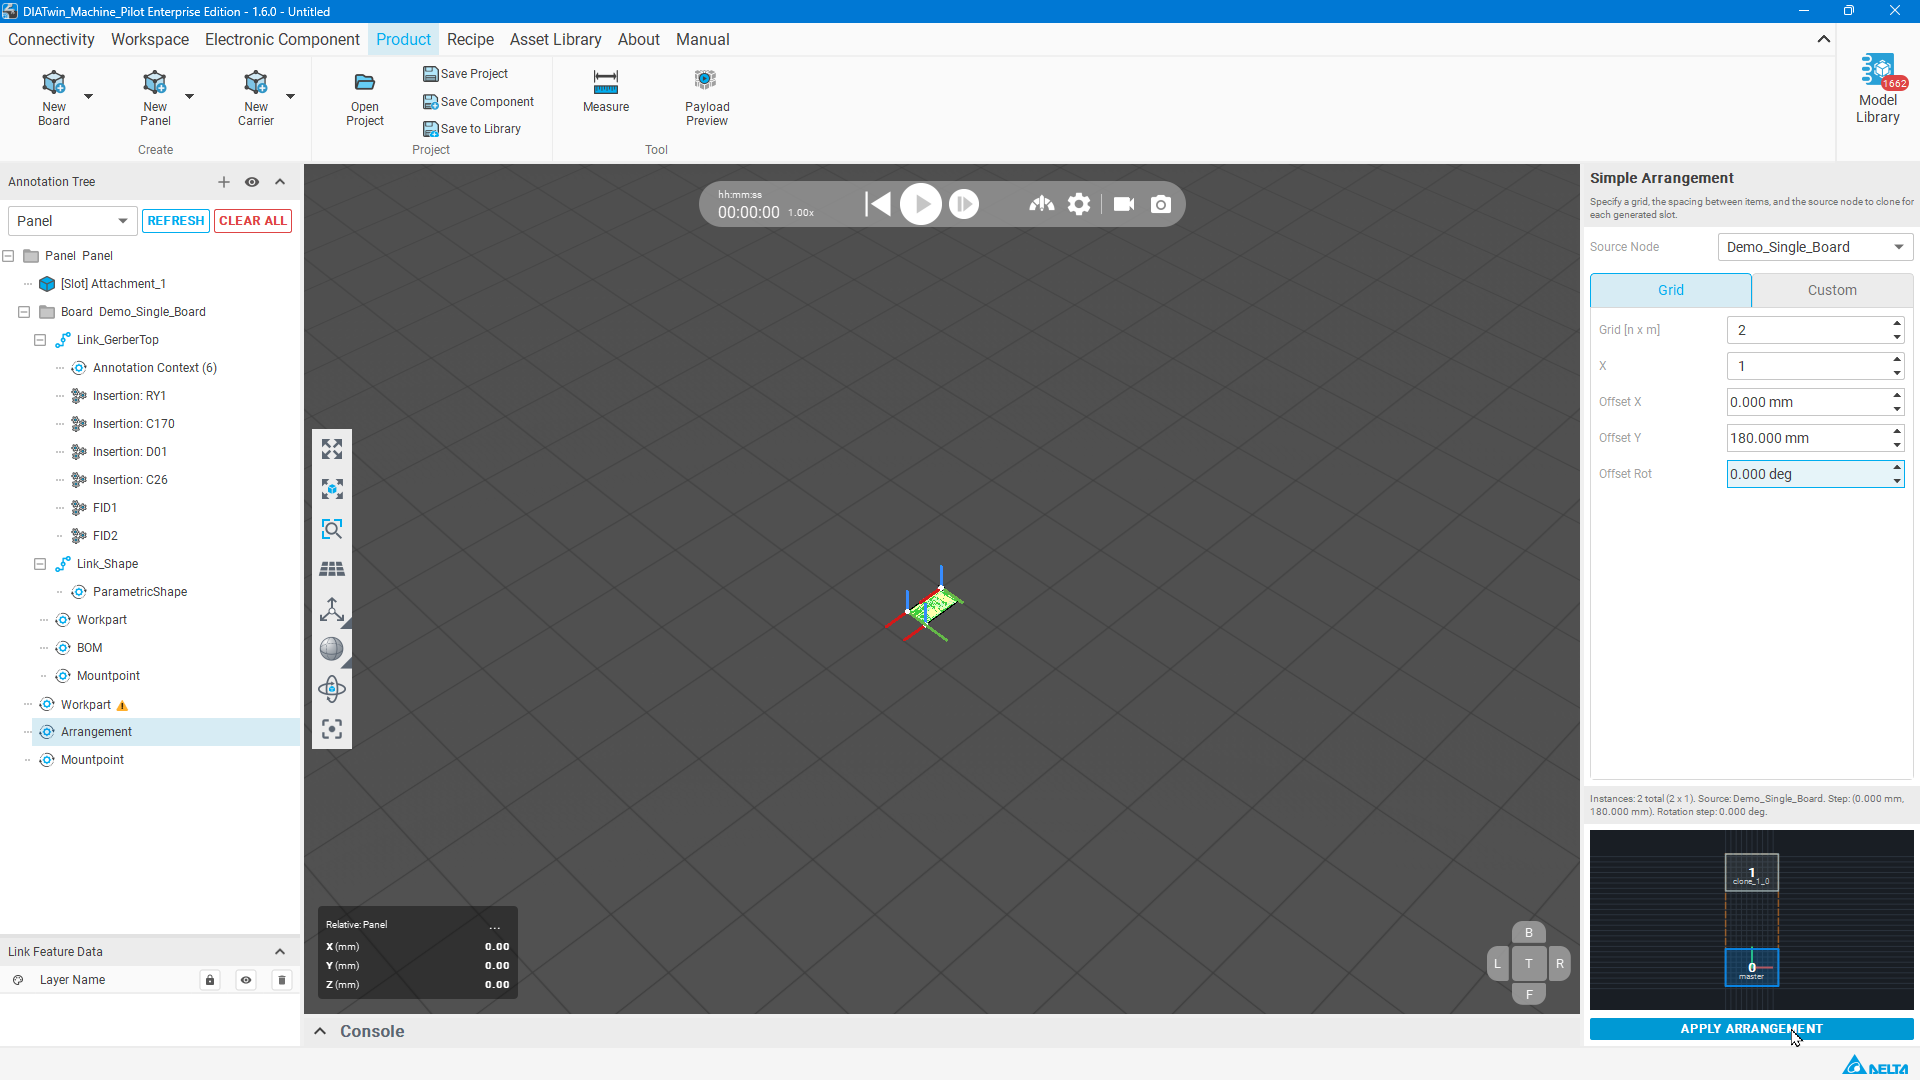Open Payload Preview tool
Screen dimensions: 1920x1080
tap(707, 98)
